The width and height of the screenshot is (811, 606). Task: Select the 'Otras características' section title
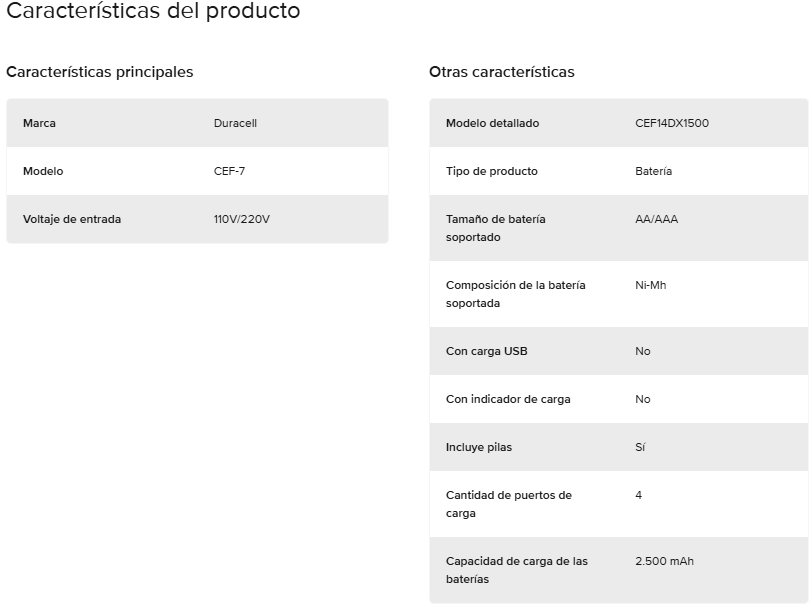pyautogui.click(x=502, y=72)
